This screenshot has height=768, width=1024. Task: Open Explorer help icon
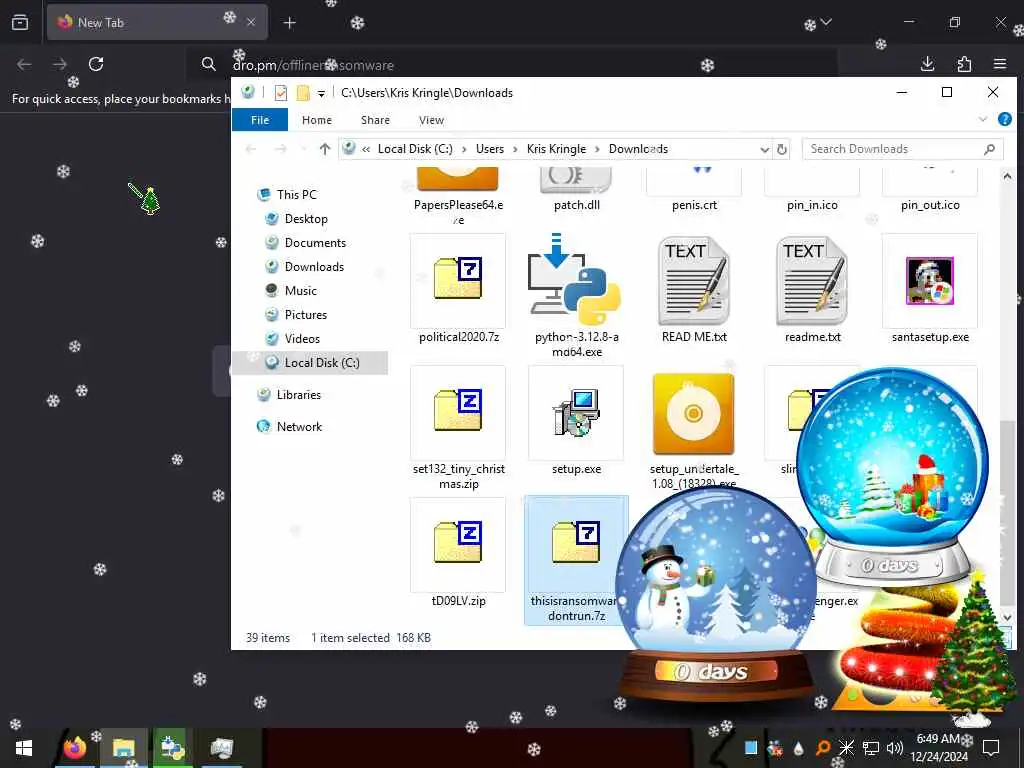pyautogui.click(x=1004, y=120)
